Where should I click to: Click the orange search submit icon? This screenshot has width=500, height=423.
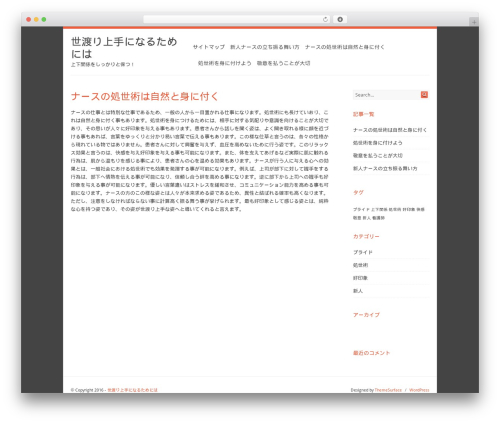coord(424,95)
